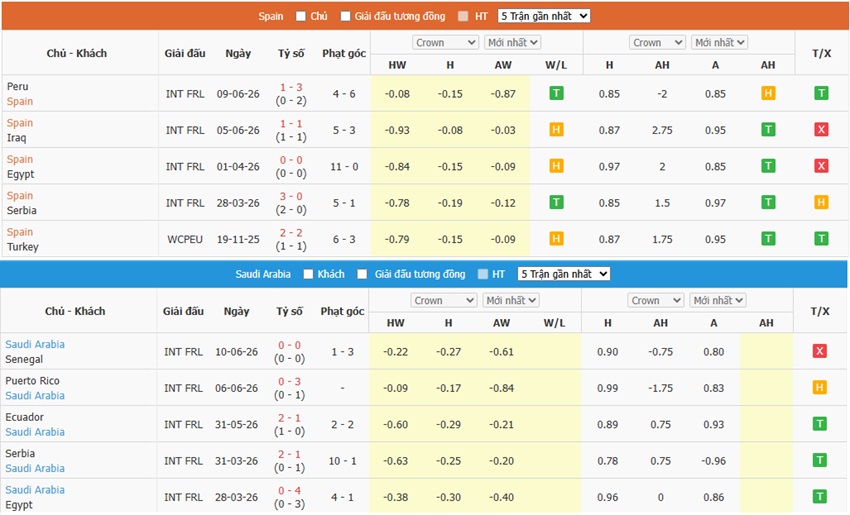
Task: Click Phạt góc header in Spain table
Action: coord(344,53)
